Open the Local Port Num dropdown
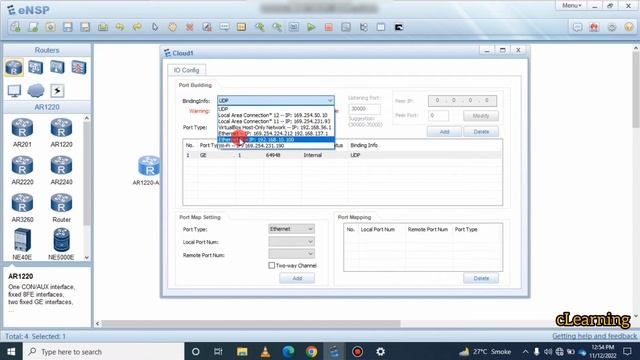This screenshot has height=360, width=640. pos(291,242)
